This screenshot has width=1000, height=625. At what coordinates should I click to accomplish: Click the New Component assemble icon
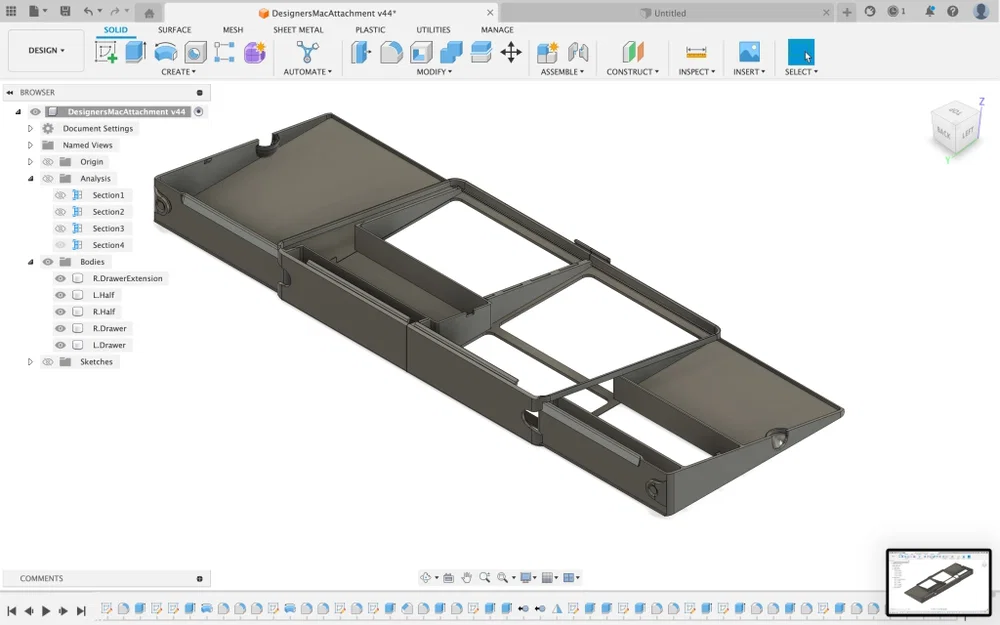point(547,52)
